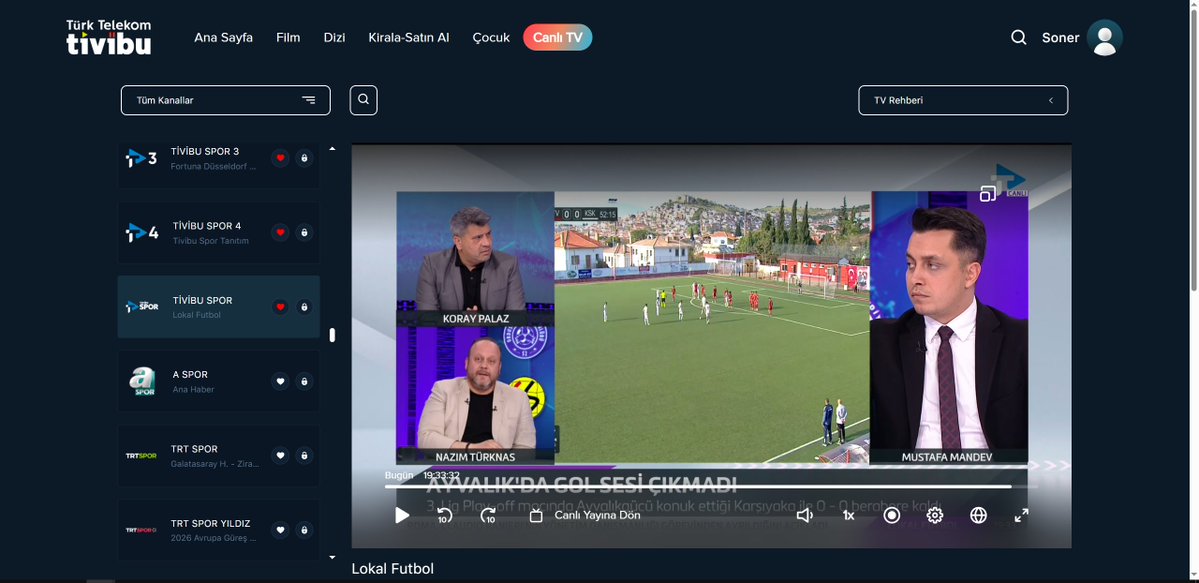The width and height of the screenshot is (1199, 583).
Task: Toggle favorite heart for TİVİBU SPOR Lokal Futbol
Action: point(280,307)
